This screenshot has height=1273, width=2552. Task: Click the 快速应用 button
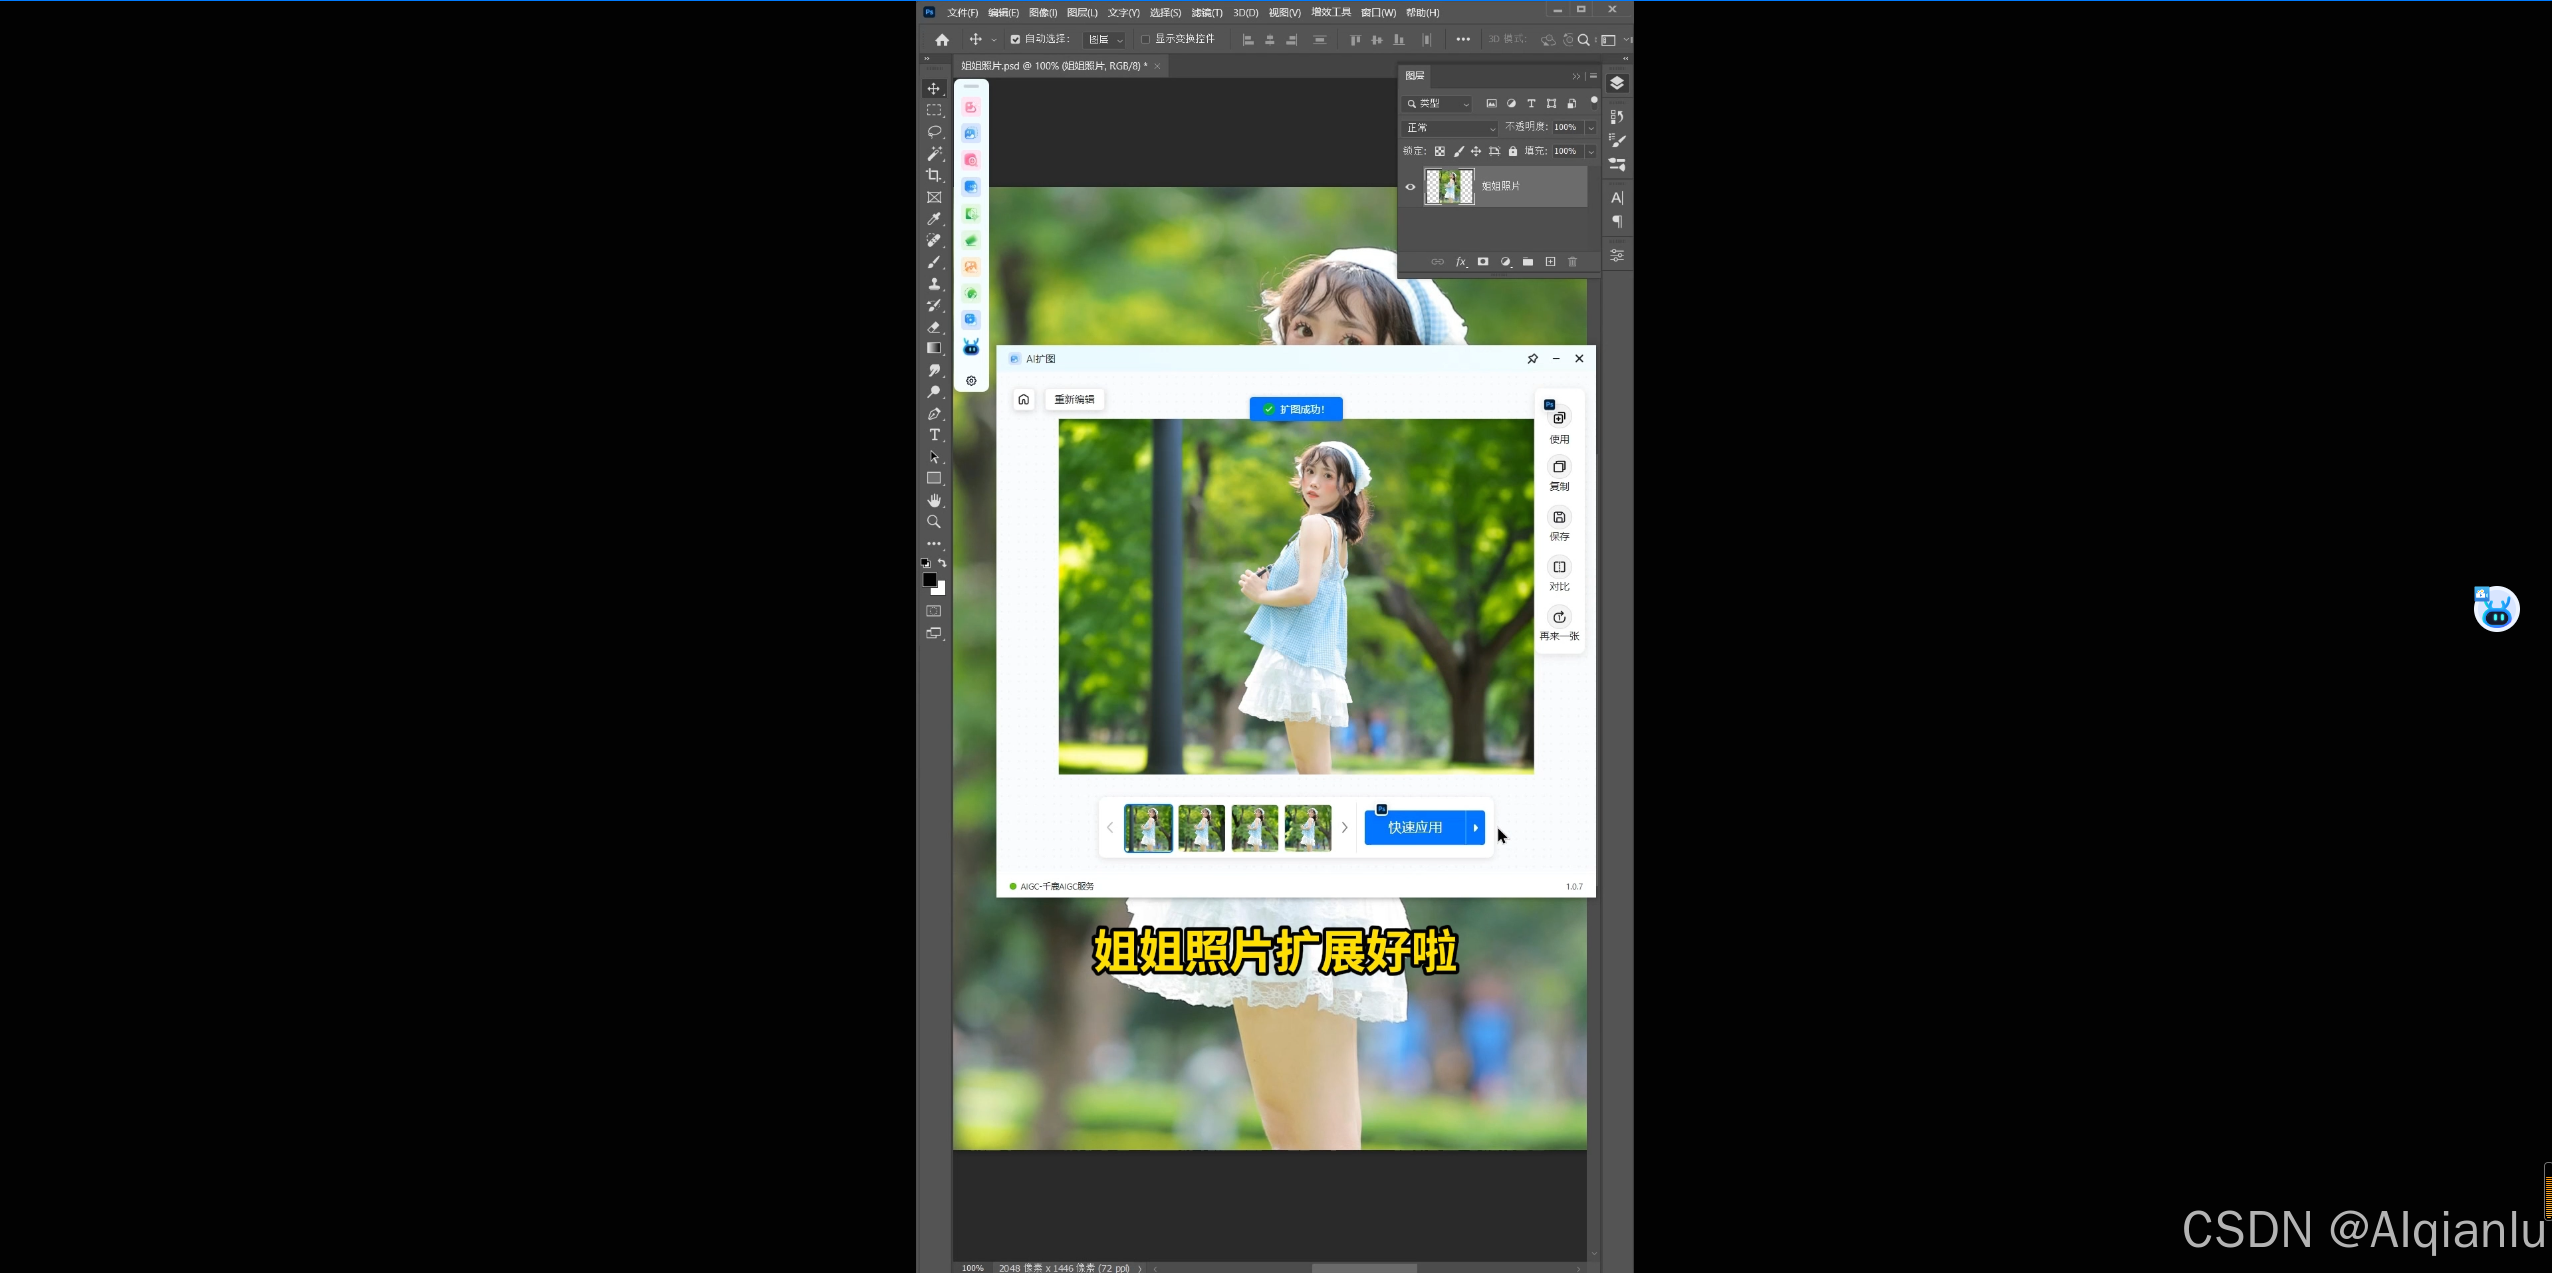click(1414, 827)
